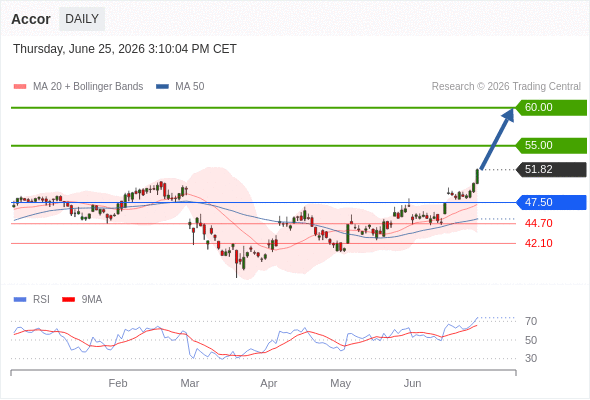Click 'Research © 2026 Trading Central' credit
The width and height of the screenshot is (590, 400).
pos(506,87)
